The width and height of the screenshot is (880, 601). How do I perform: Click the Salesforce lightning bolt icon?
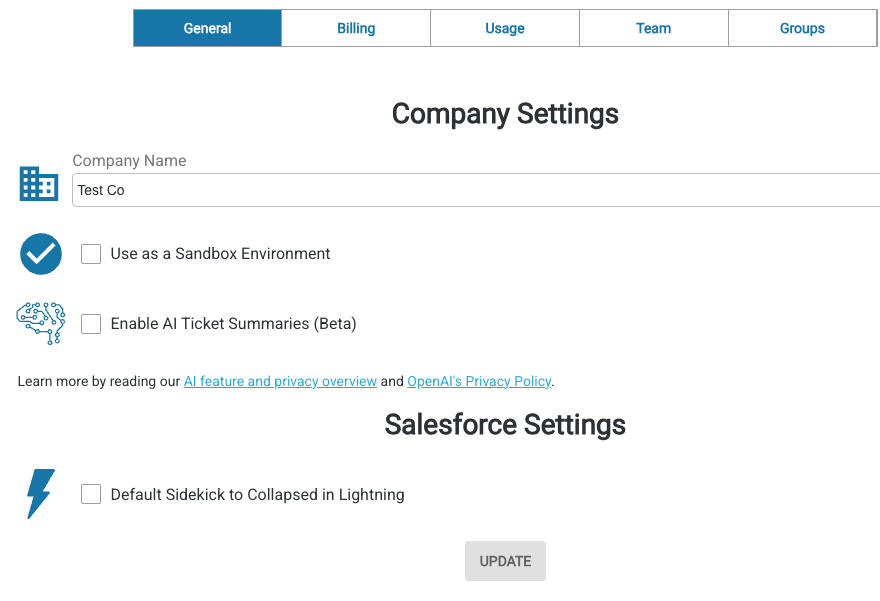click(x=41, y=494)
